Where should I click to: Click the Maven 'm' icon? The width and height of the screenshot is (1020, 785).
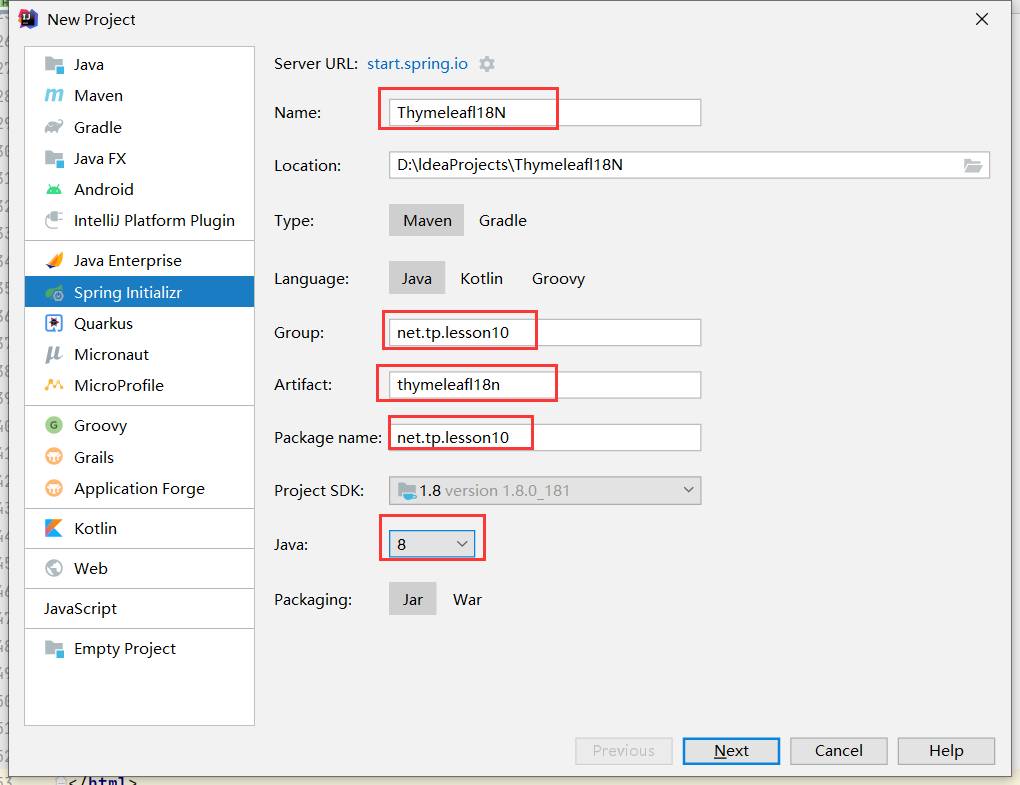(54, 96)
